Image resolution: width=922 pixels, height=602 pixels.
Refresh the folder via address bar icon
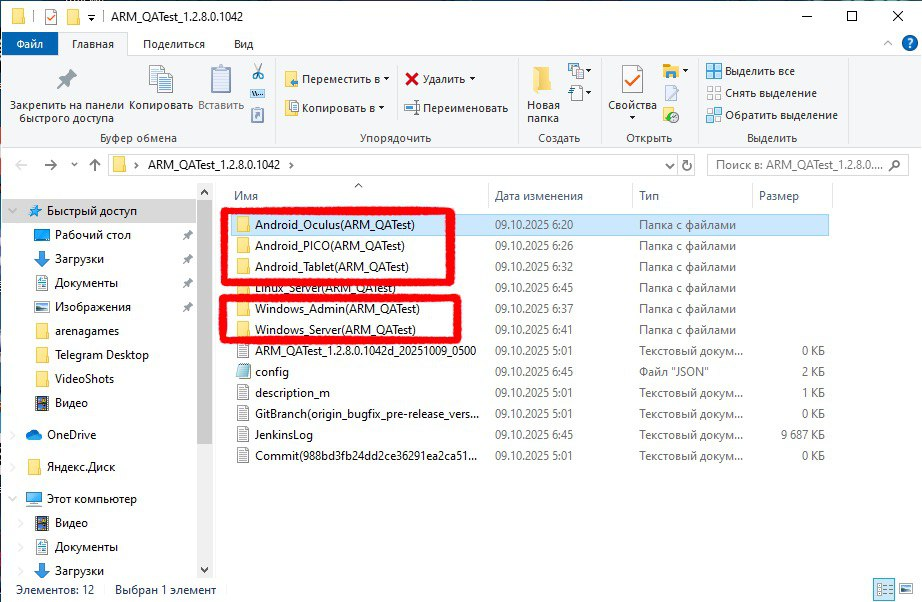685,165
